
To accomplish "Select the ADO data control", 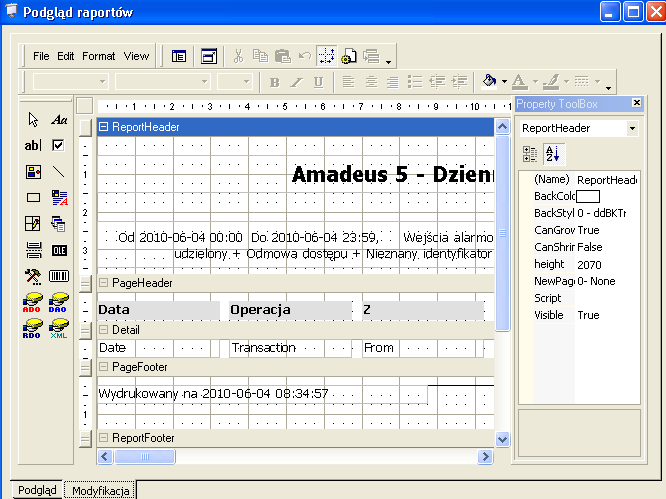I will 32,302.
